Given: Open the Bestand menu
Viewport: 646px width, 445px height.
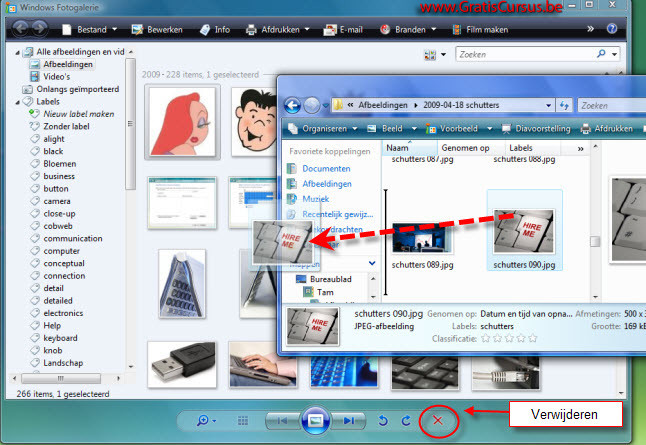Looking at the screenshot, I should coord(89,30).
